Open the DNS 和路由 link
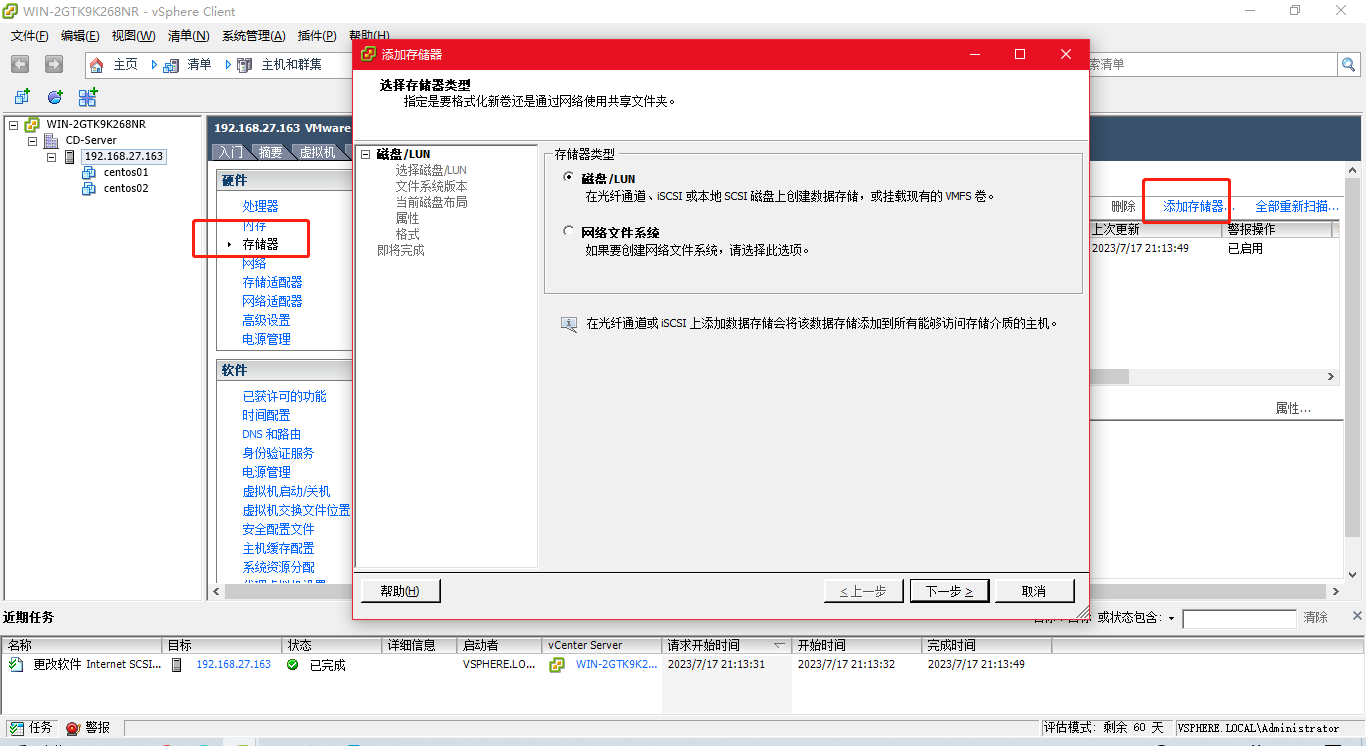 271,434
